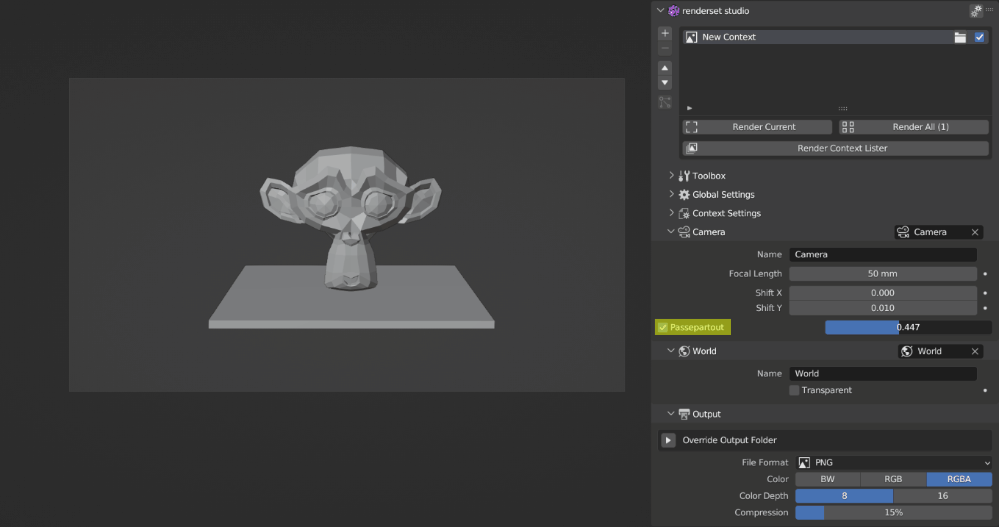The image size is (999, 527).
Task: Click the folder icon on New Context
Action: [960, 37]
